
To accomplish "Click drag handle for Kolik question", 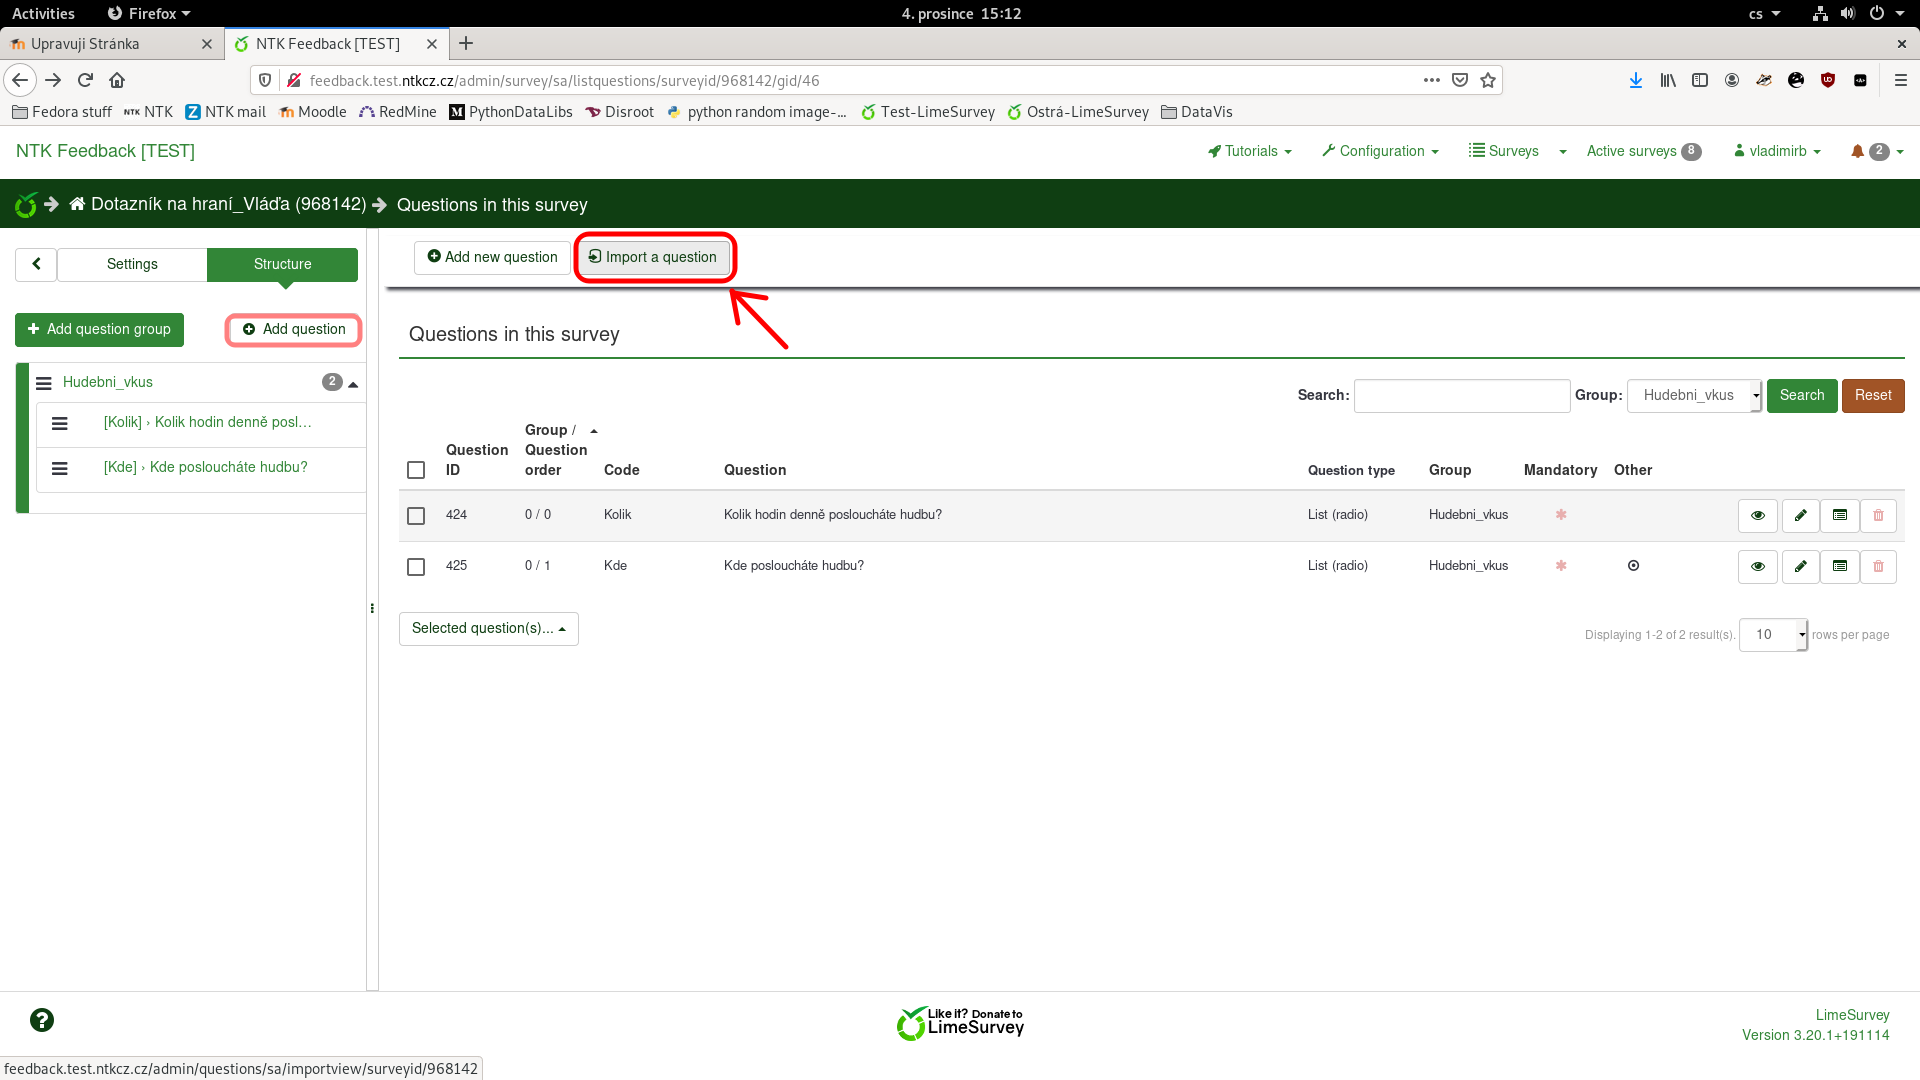I will point(60,423).
